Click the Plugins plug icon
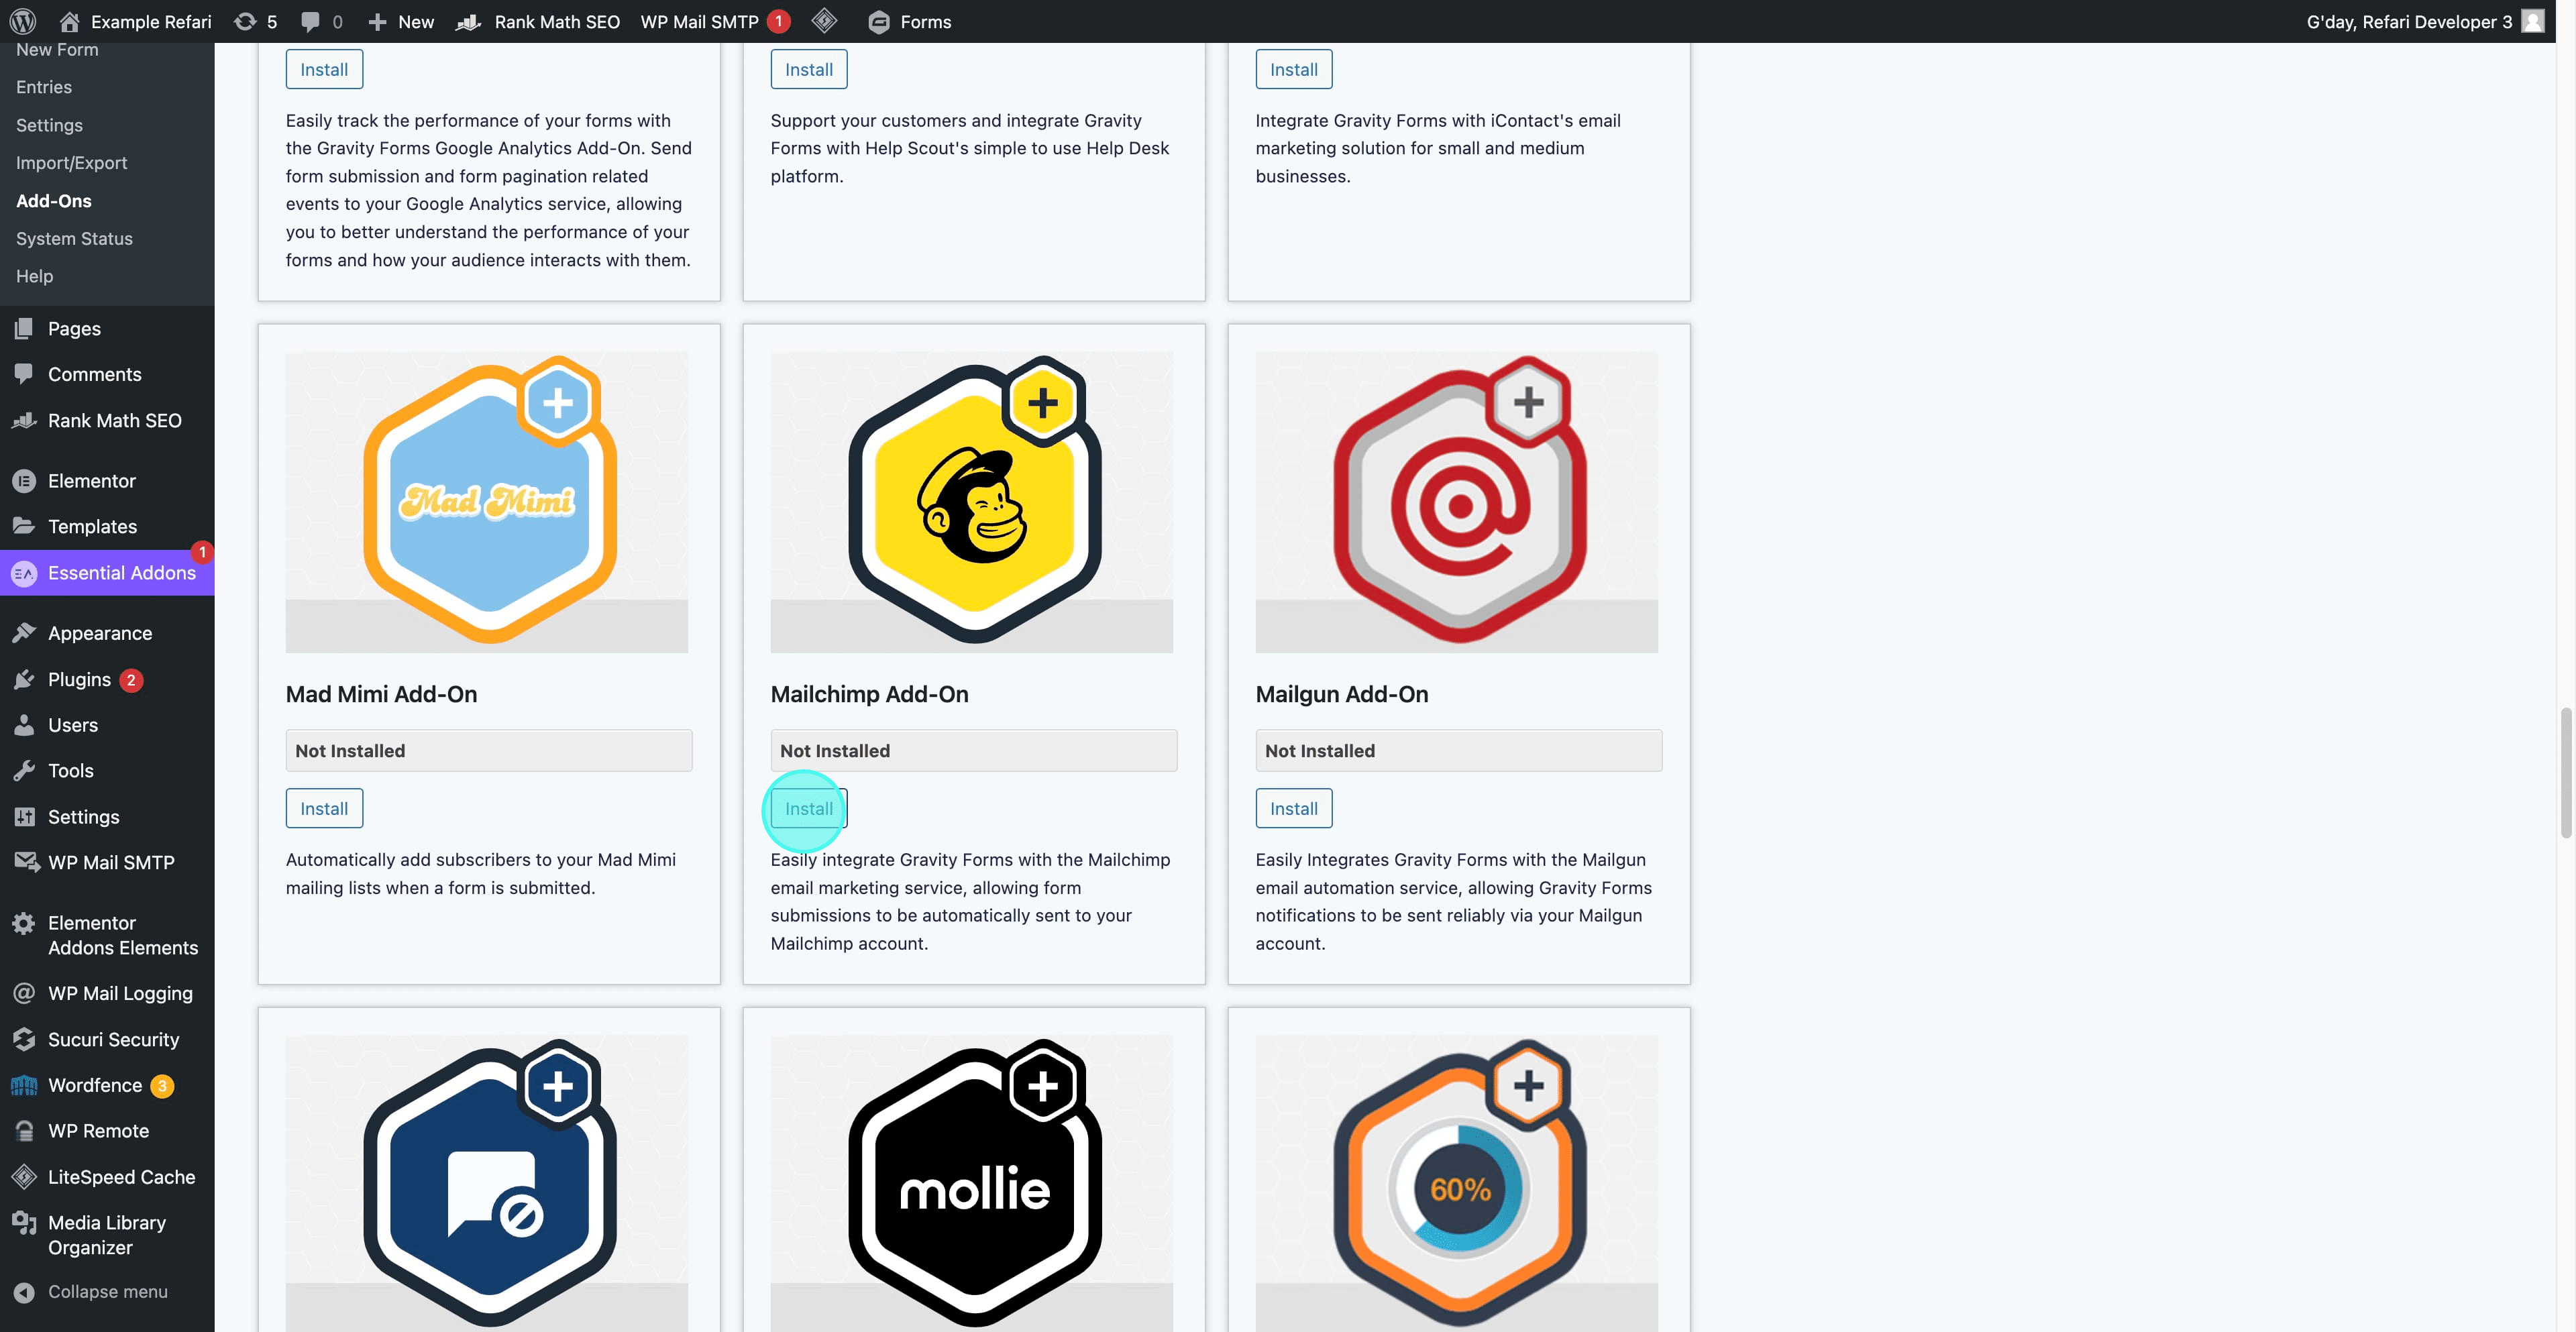The width and height of the screenshot is (2576, 1332). point(24,679)
